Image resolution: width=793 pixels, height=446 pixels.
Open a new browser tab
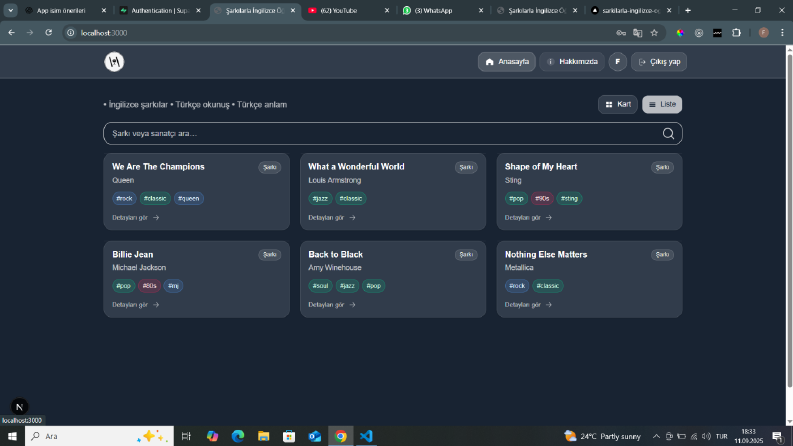[x=688, y=10]
